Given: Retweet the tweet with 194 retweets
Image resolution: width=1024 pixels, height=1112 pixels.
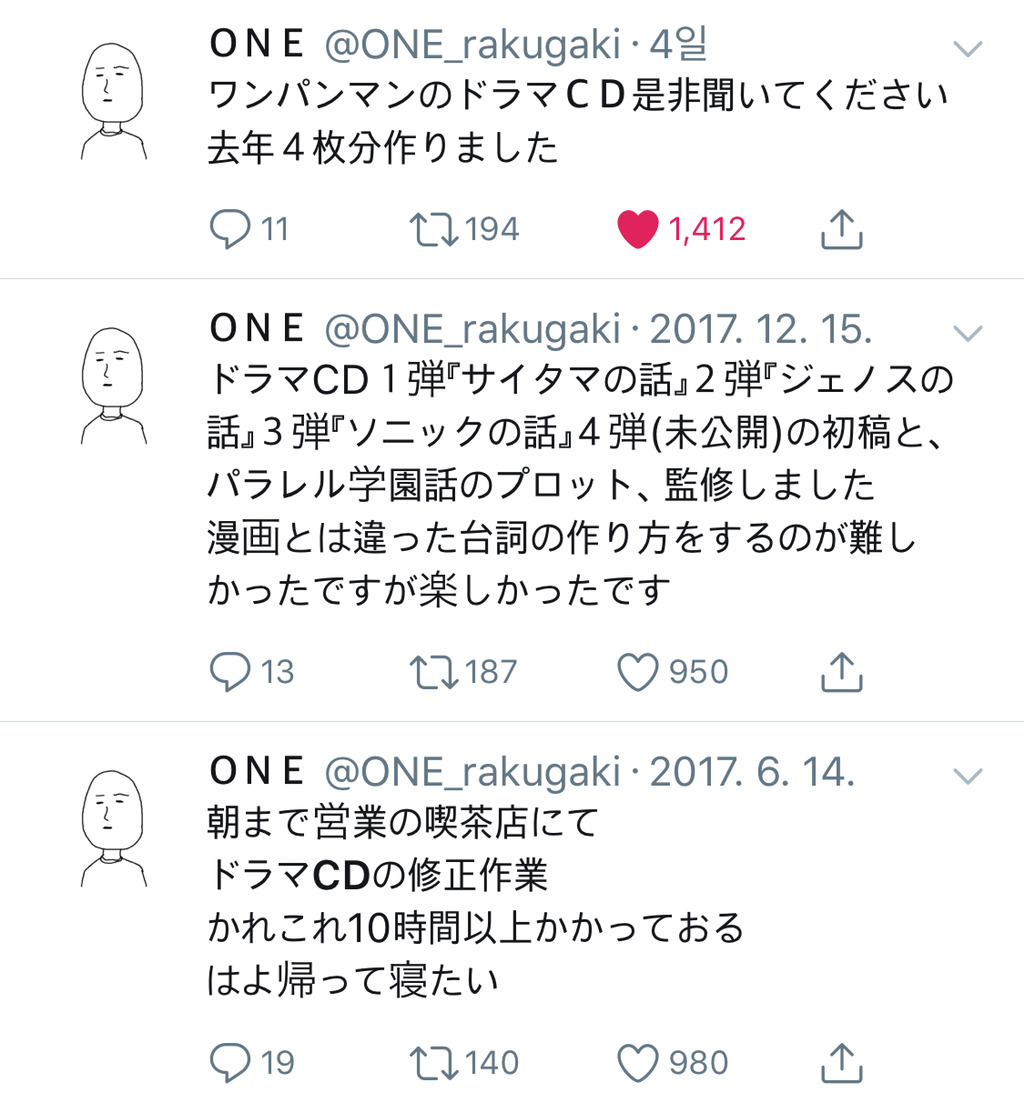Looking at the screenshot, I should 435,229.
